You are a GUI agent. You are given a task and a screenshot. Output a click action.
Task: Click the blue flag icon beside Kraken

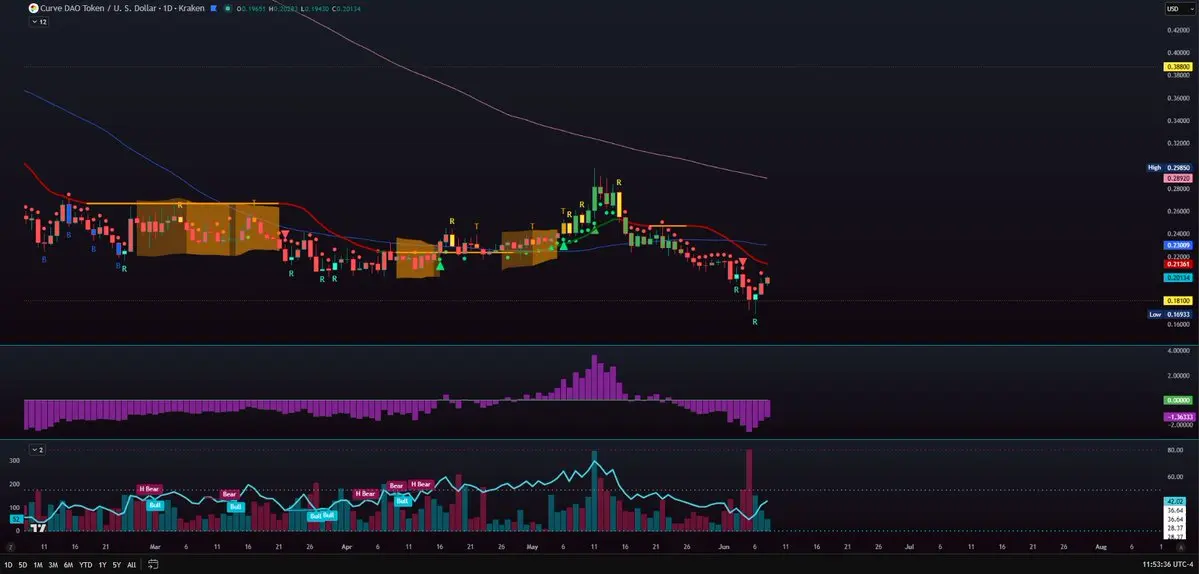213,8
